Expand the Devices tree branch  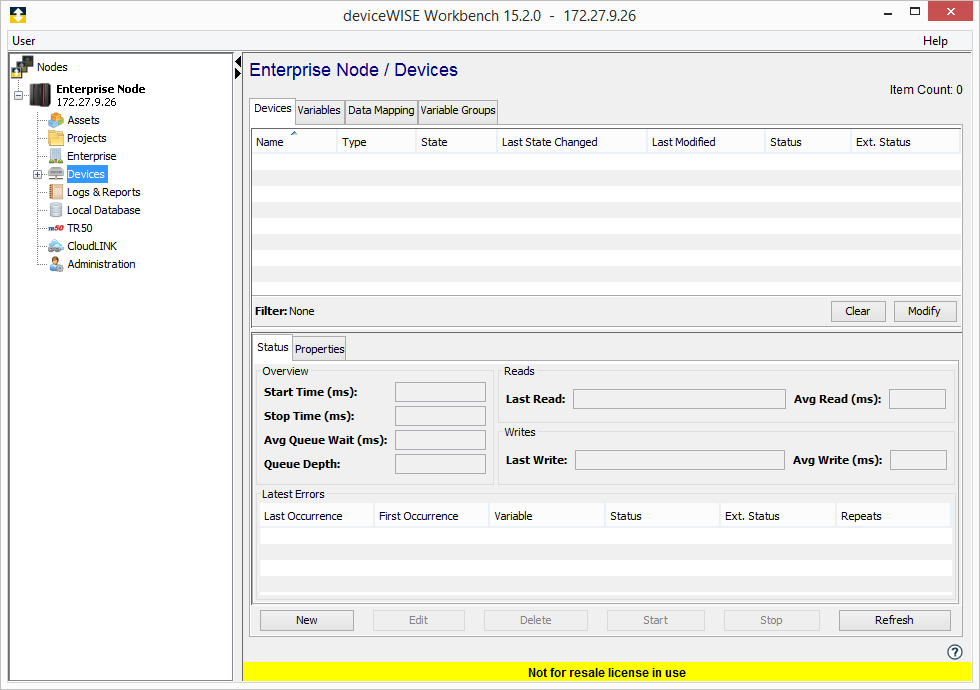(x=38, y=174)
